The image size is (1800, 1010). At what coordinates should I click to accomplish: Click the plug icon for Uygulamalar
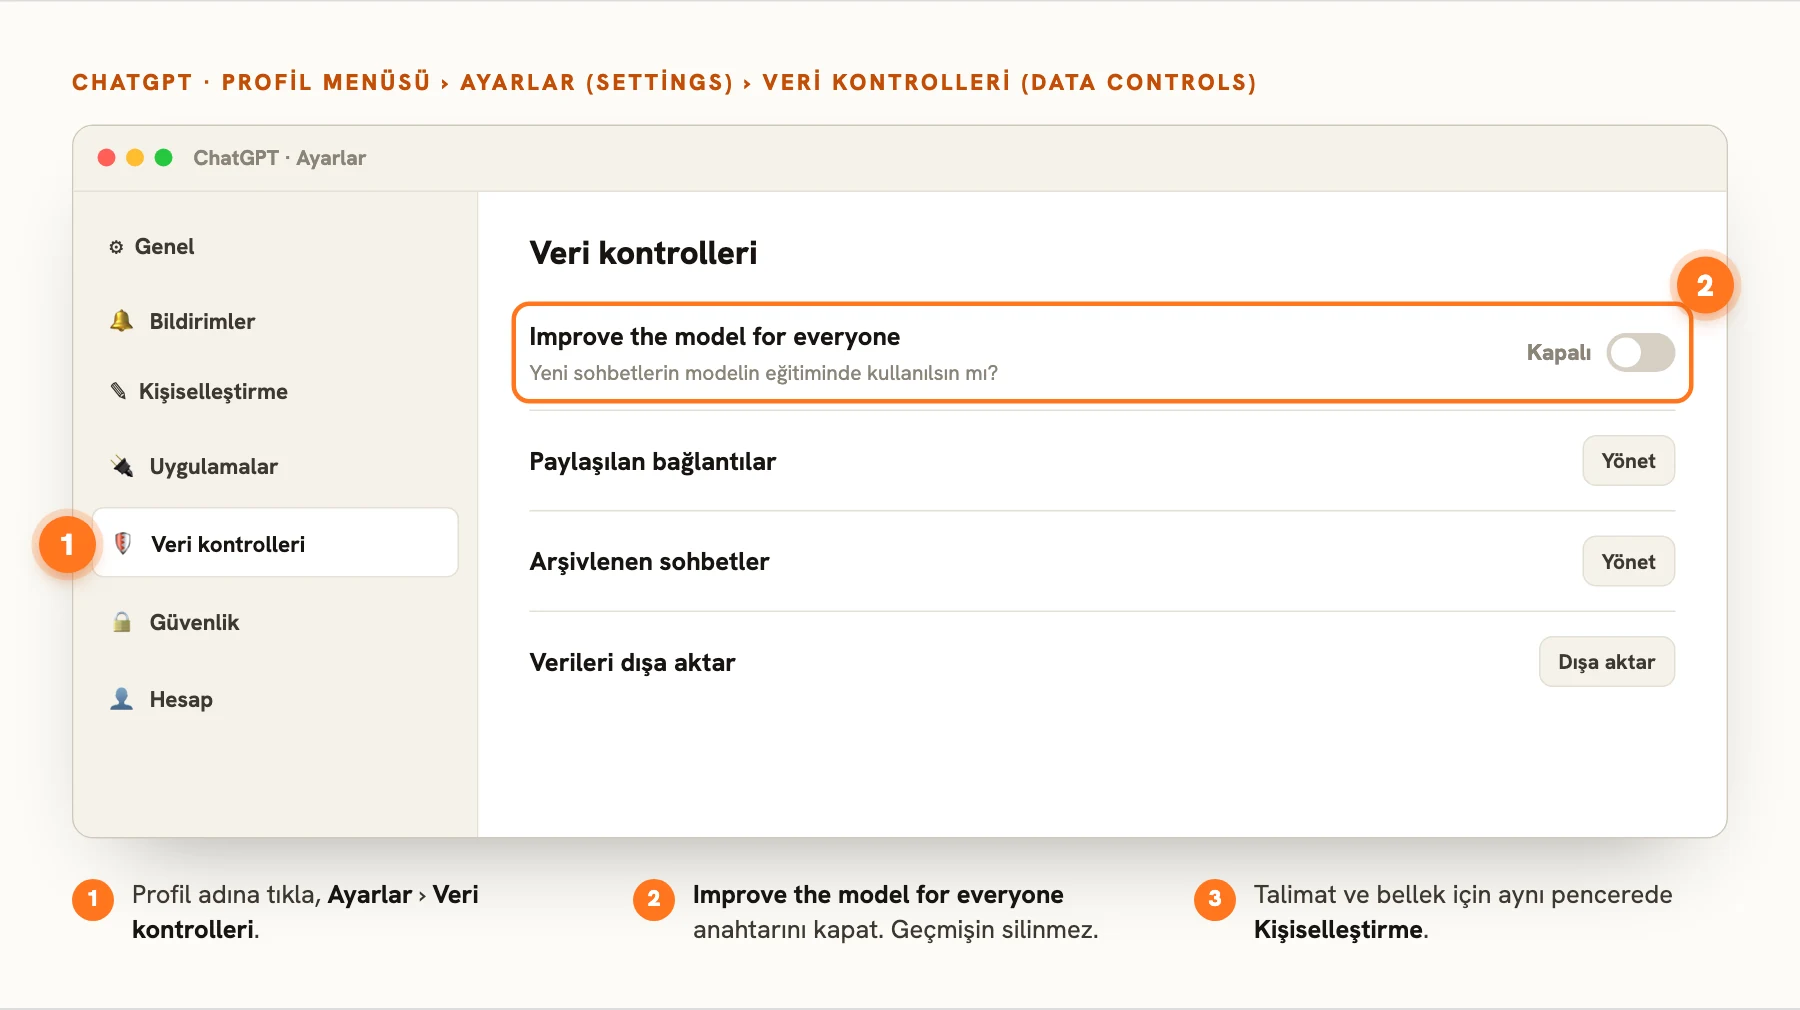pos(121,466)
